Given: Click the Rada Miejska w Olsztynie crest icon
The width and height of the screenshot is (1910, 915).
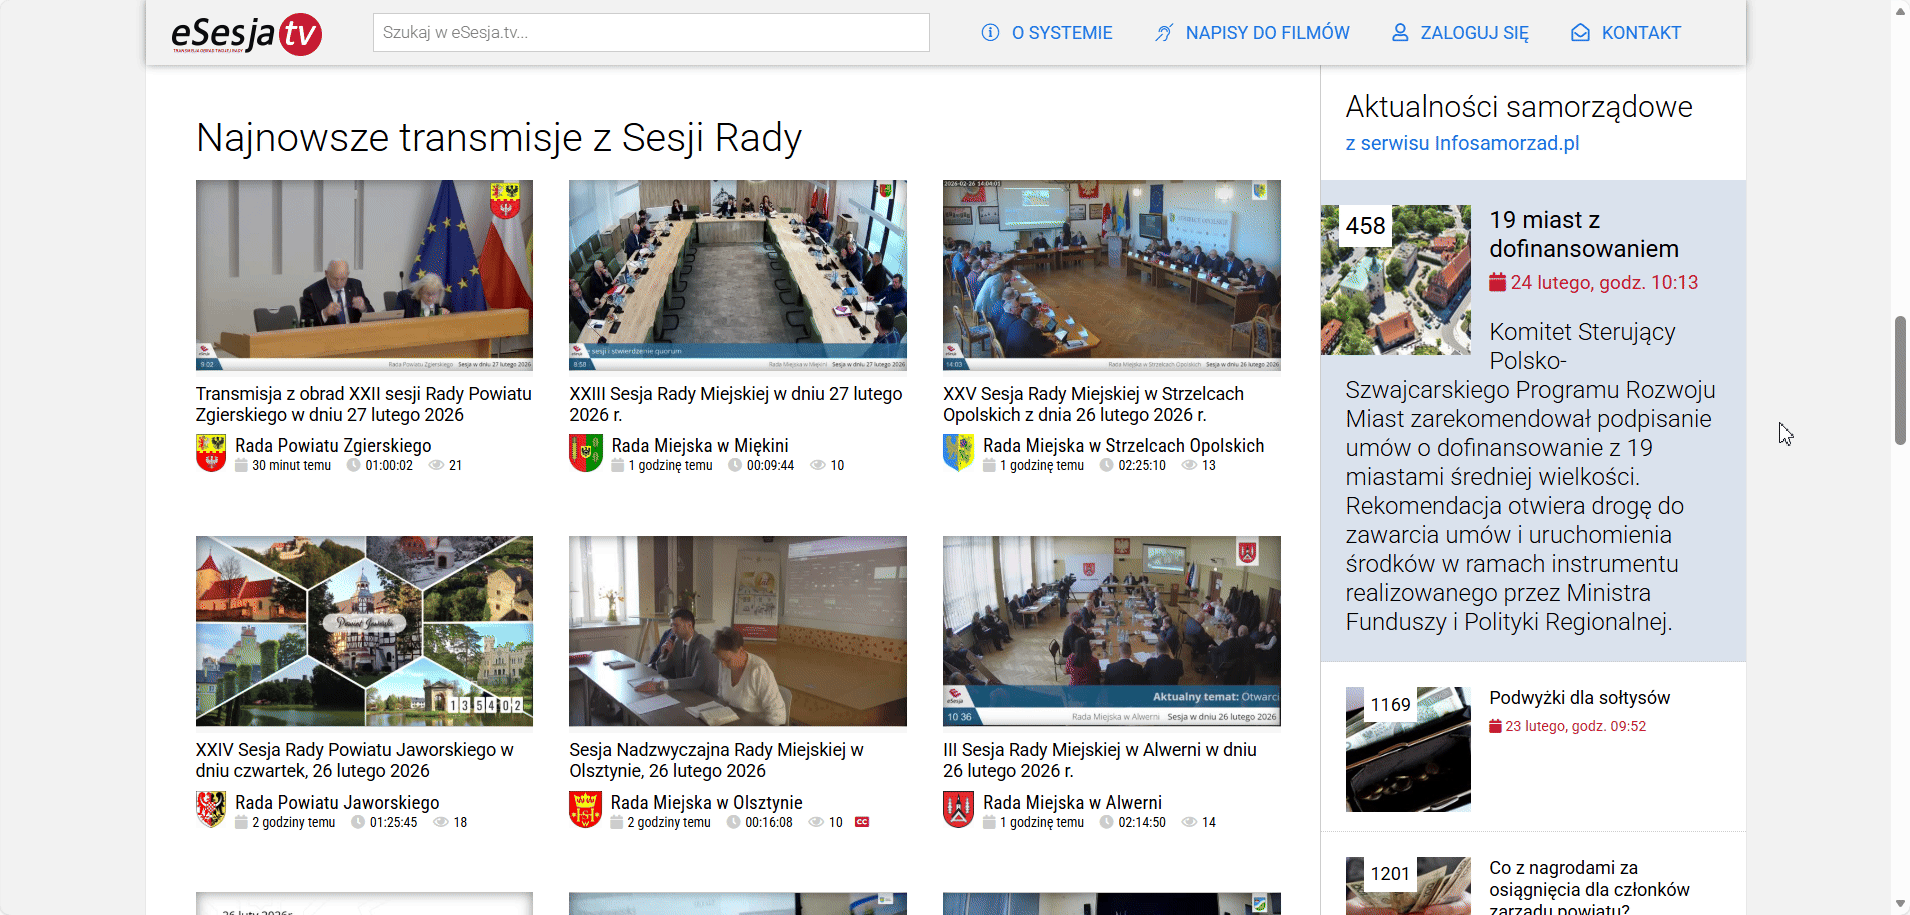Looking at the screenshot, I should (585, 810).
